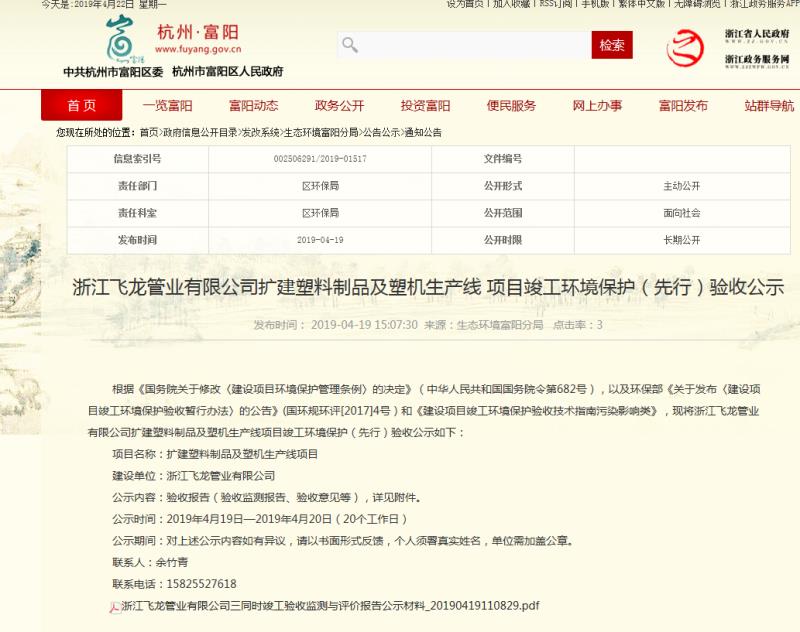This screenshot has height=632, width=800.
Task: Click 杭州·富阳 site title
Action: [x=198, y=32]
